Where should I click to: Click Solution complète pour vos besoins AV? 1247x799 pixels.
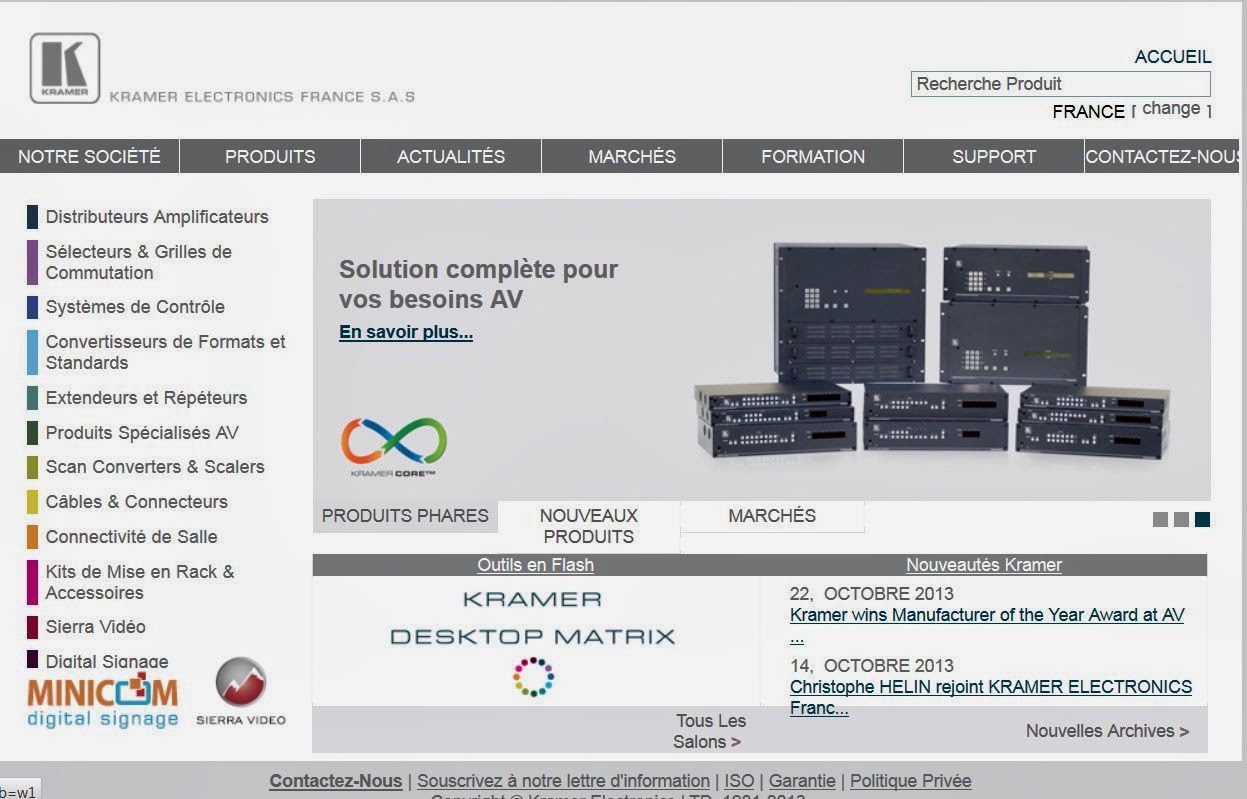[x=478, y=284]
